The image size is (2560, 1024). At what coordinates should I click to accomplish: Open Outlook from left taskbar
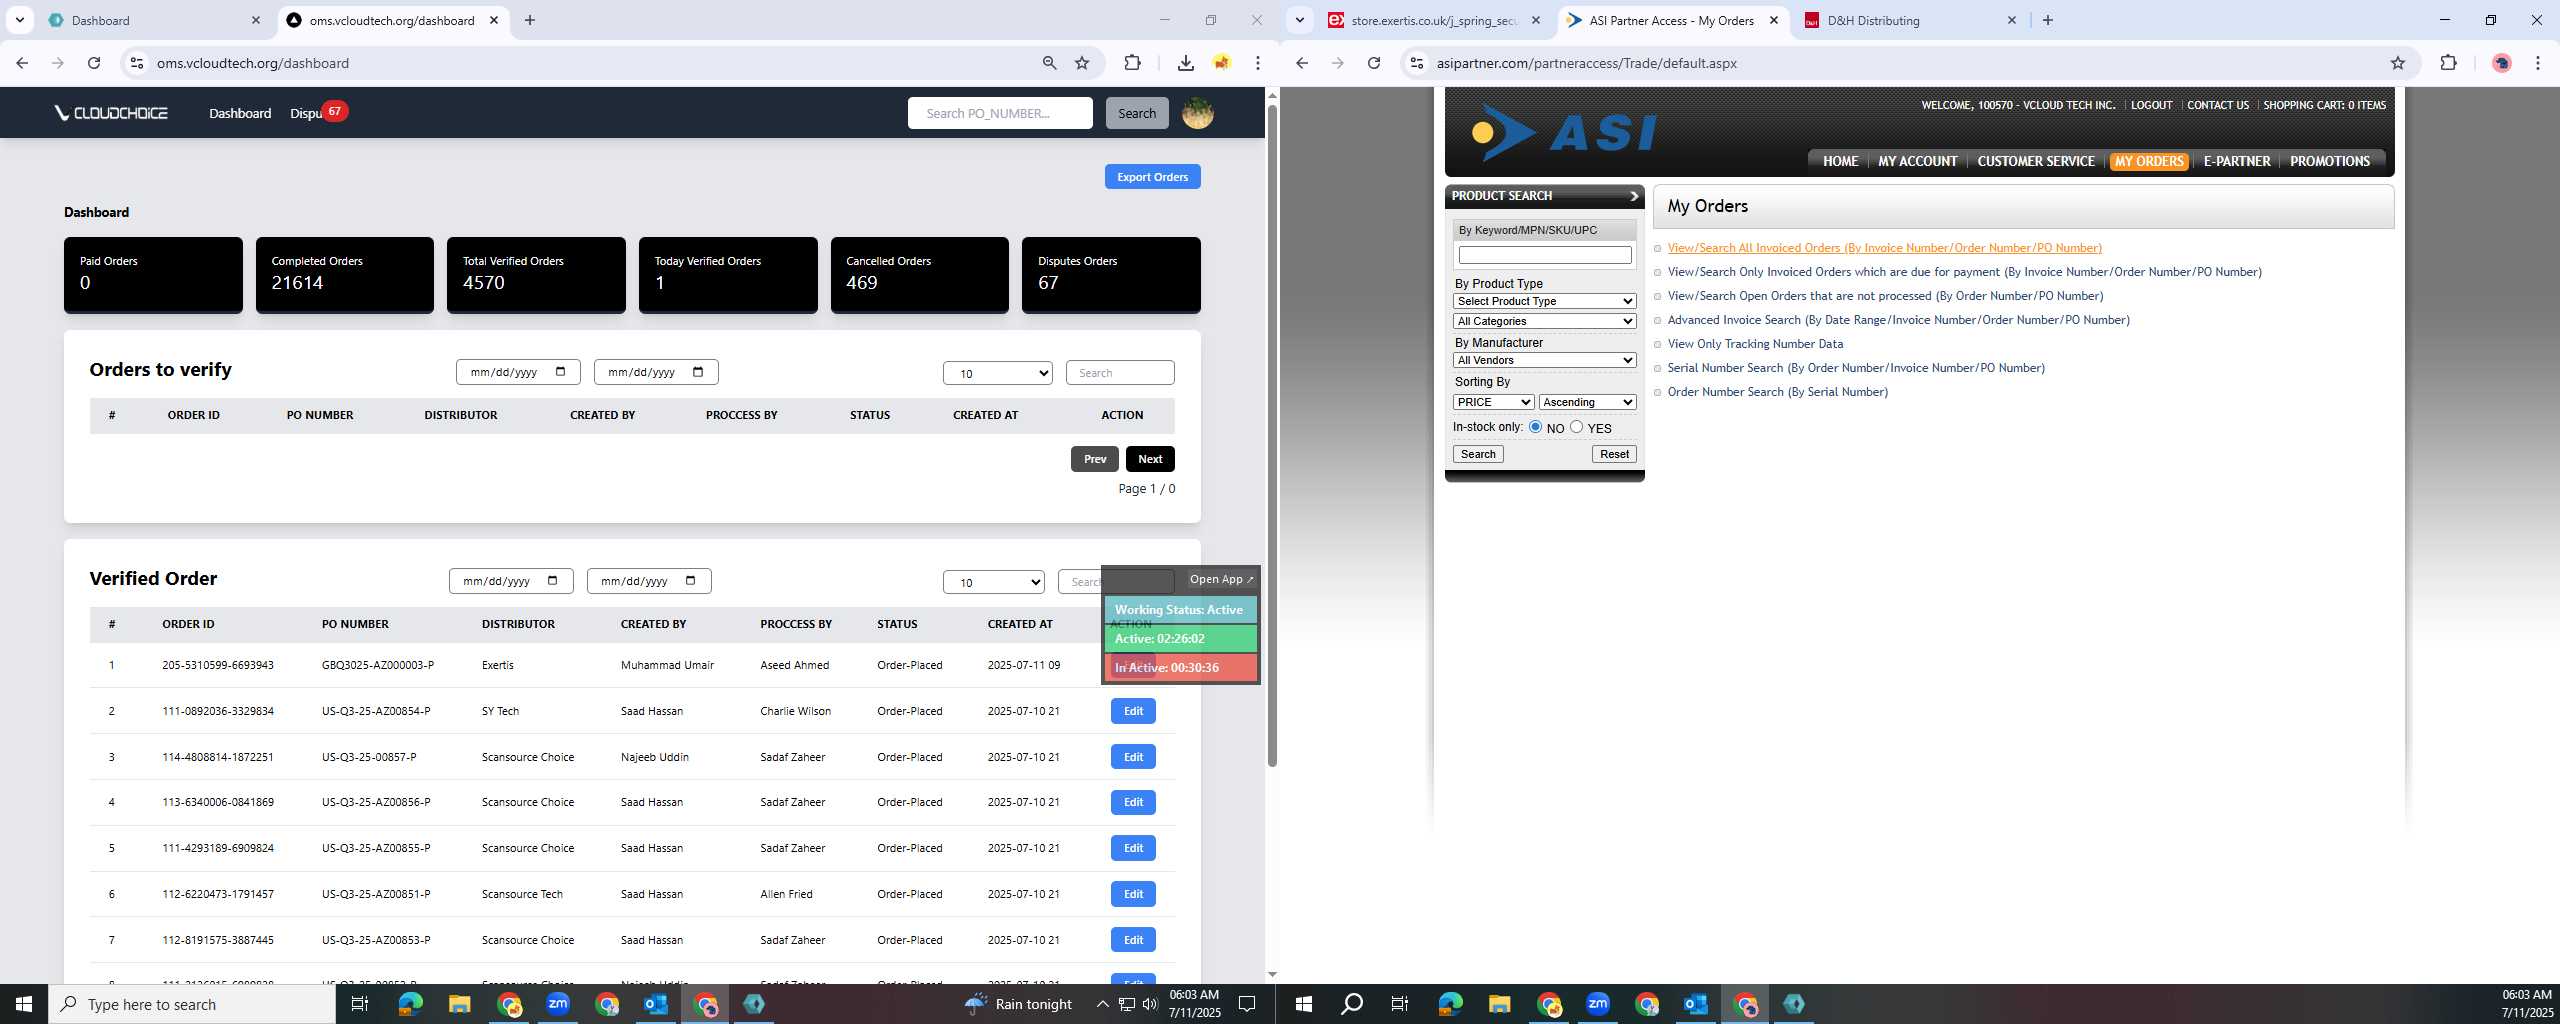click(655, 1004)
